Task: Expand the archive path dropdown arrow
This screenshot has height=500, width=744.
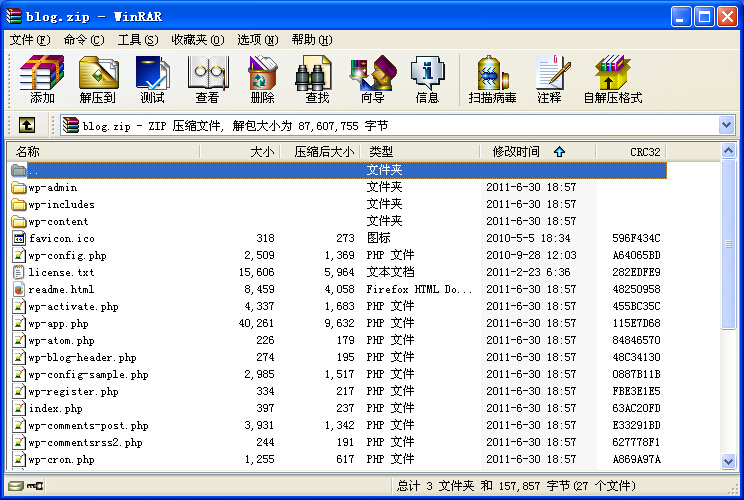Action: (x=726, y=126)
